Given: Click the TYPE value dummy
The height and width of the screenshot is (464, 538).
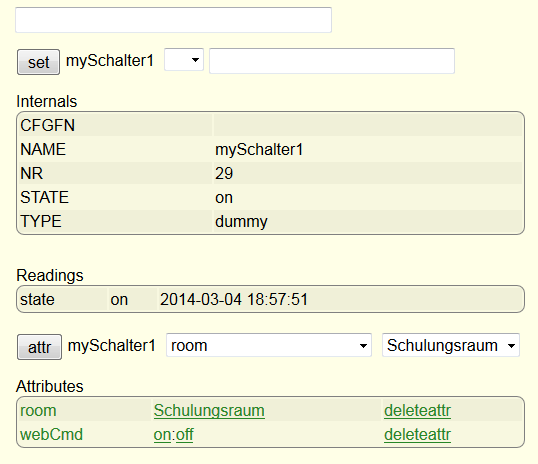Looking at the screenshot, I should click(x=241, y=222).
